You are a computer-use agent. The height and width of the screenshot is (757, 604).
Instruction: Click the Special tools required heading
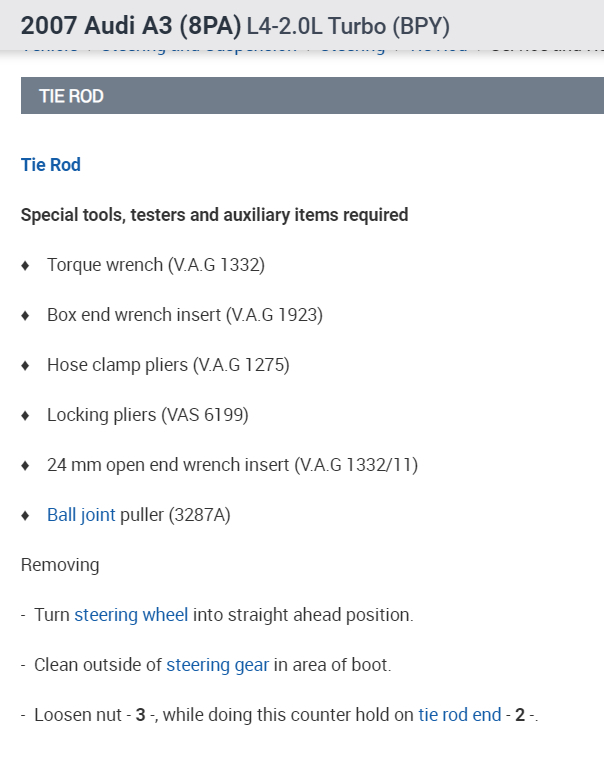point(214,215)
